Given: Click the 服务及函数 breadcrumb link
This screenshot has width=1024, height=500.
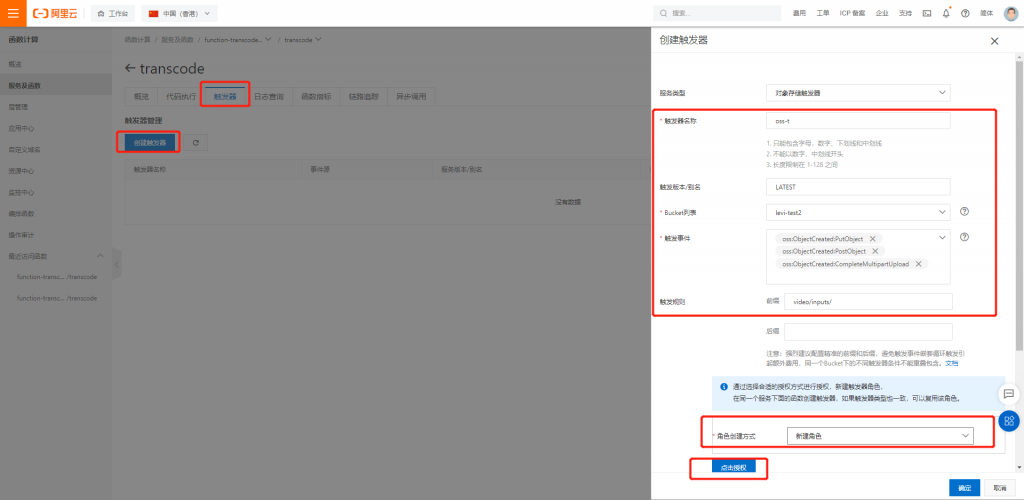Looking at the screenshot, I should 178,40.
